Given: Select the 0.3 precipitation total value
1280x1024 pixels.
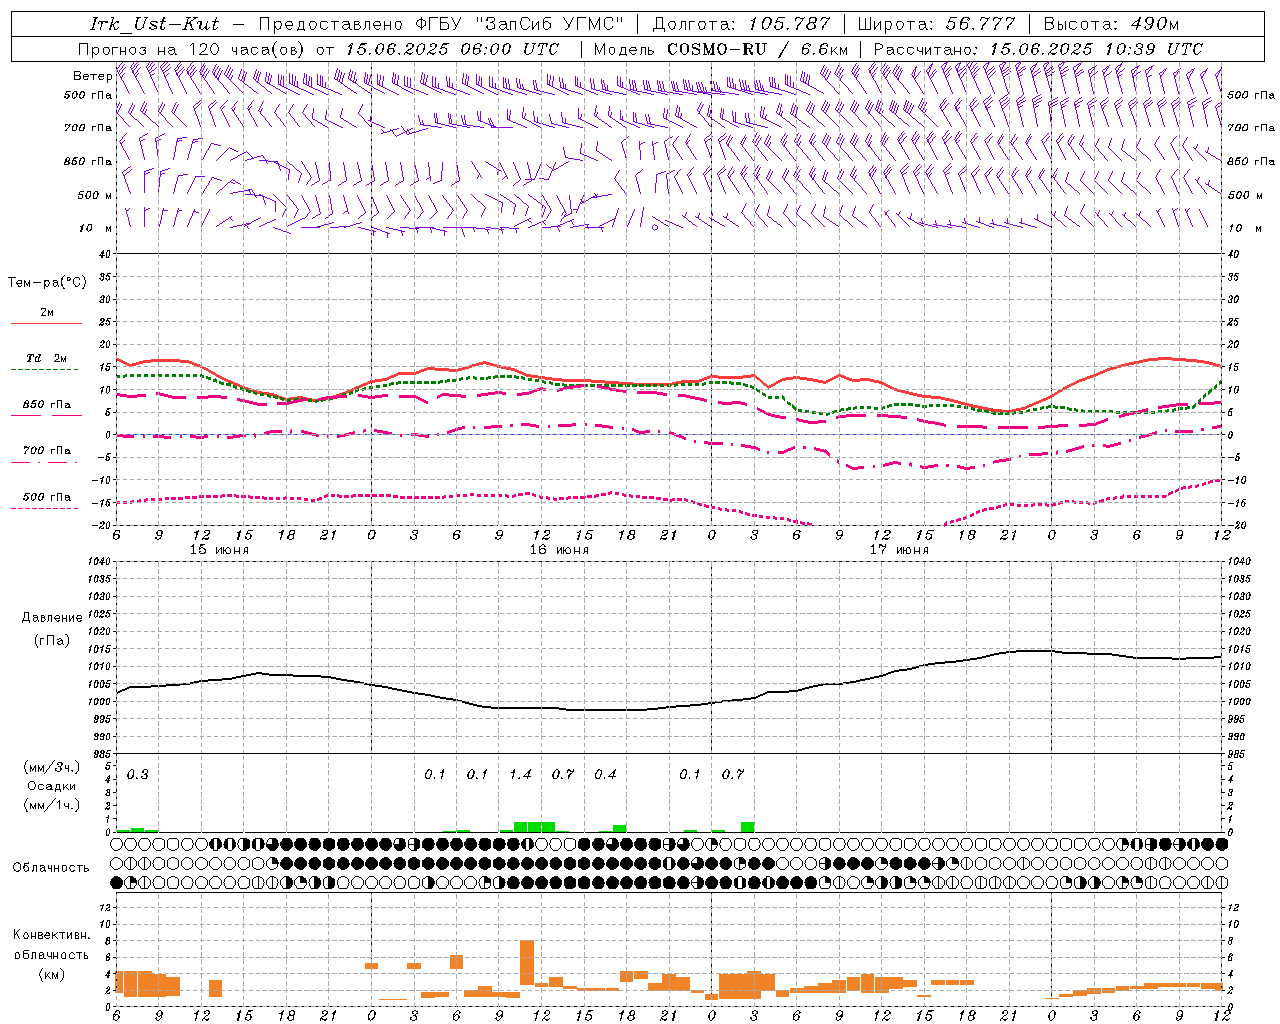Looking at the screenshot, I should [x=138, y=775].
